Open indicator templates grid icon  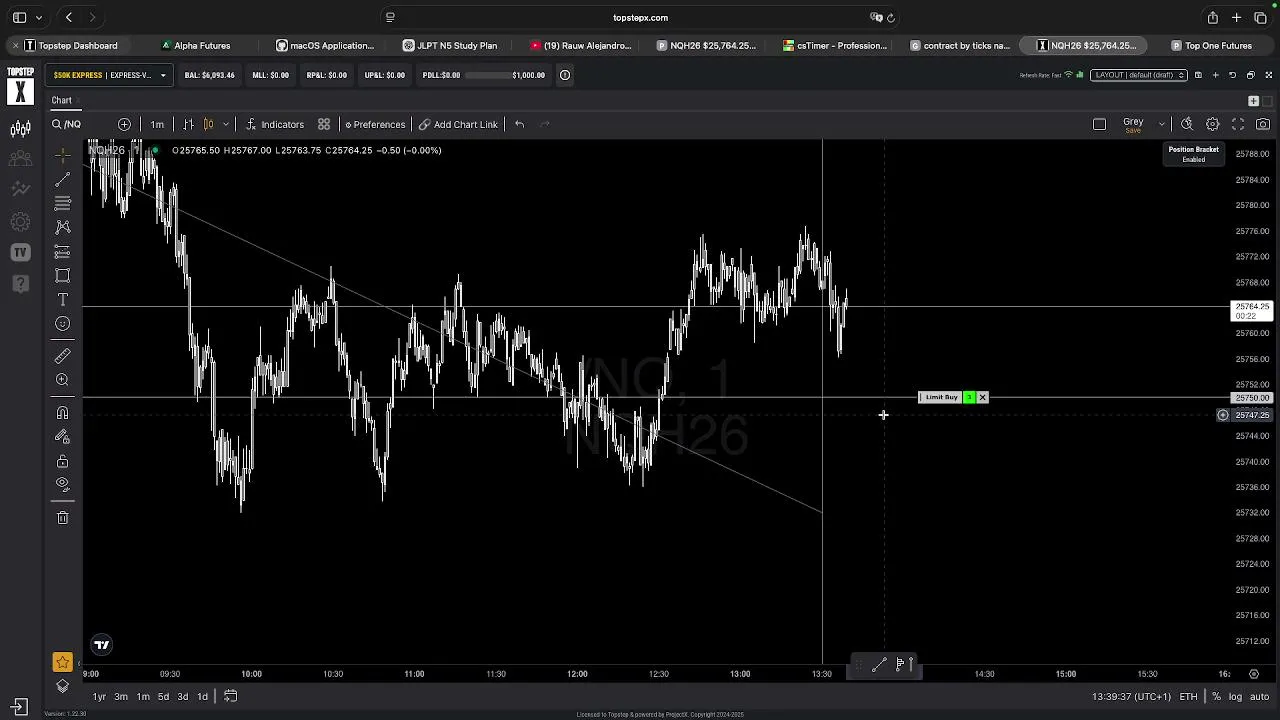click(324, 124)
